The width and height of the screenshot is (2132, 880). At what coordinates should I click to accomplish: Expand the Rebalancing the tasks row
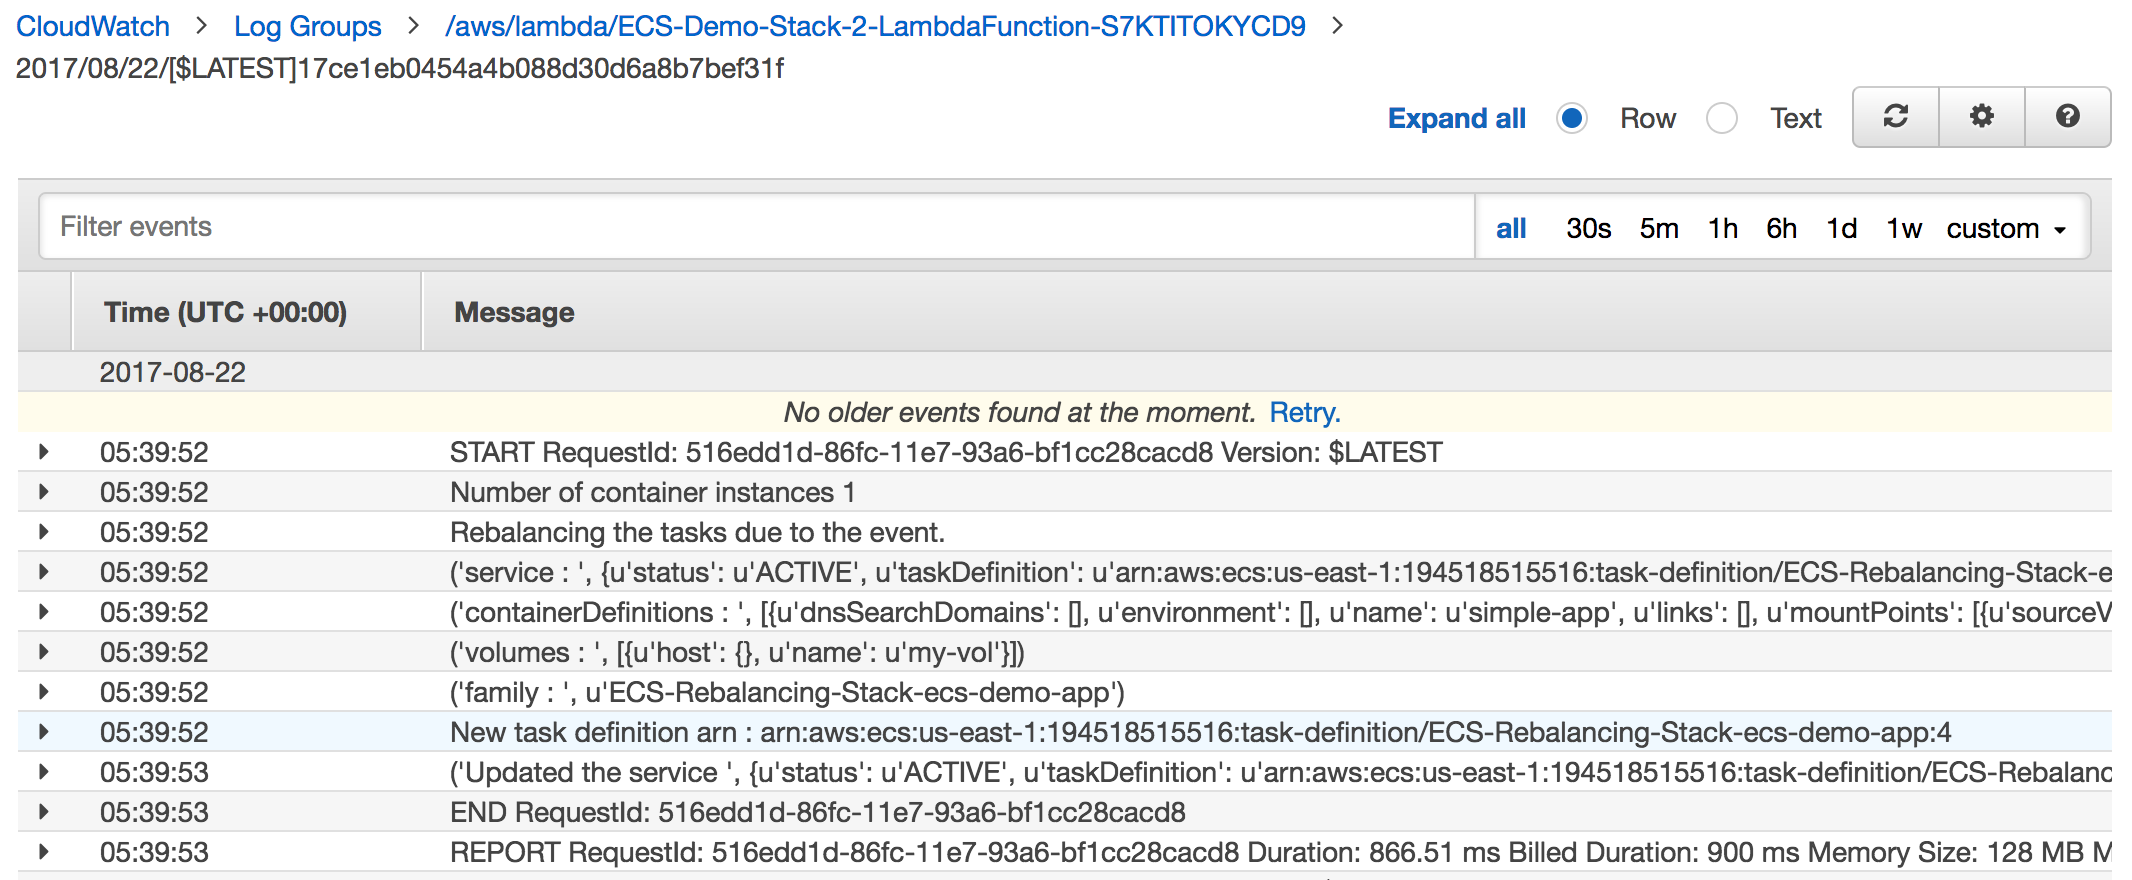coord(43,532)
